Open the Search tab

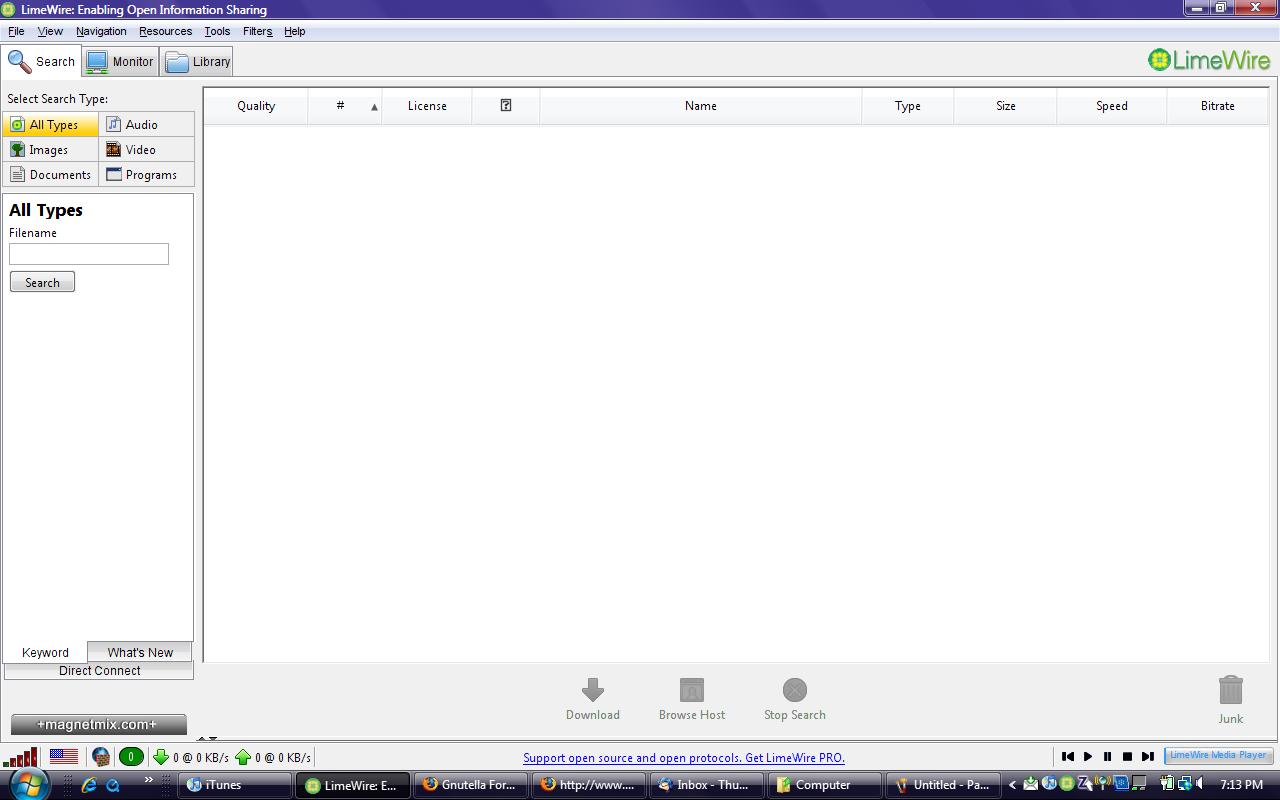[x=41, y=61]
